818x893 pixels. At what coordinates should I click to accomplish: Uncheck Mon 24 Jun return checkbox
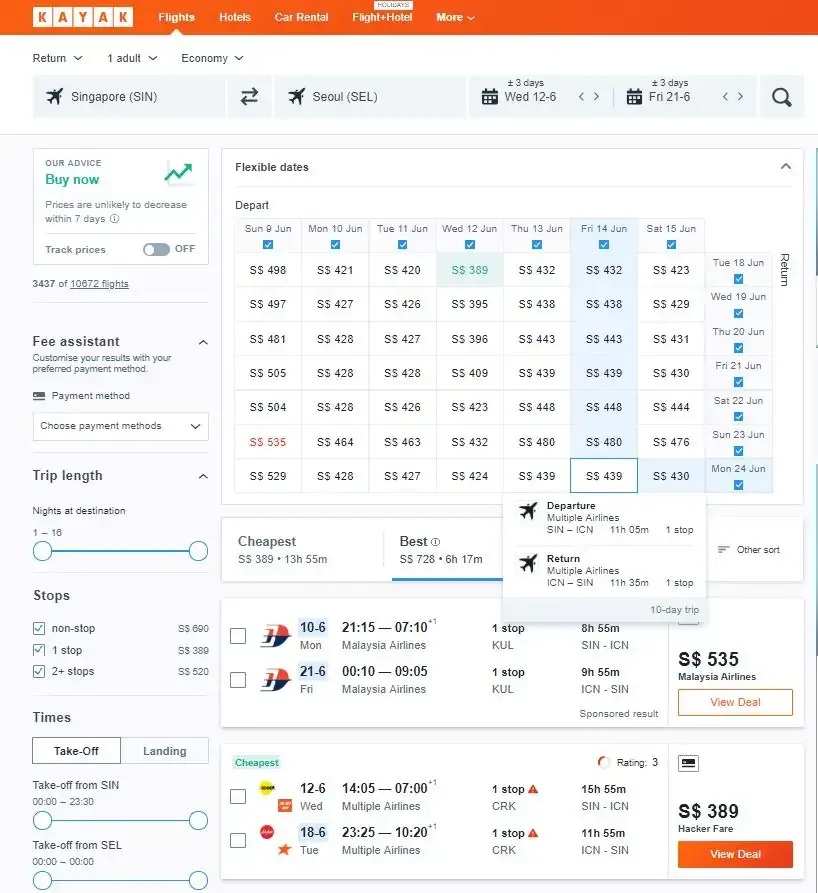[x=738, y=485]
